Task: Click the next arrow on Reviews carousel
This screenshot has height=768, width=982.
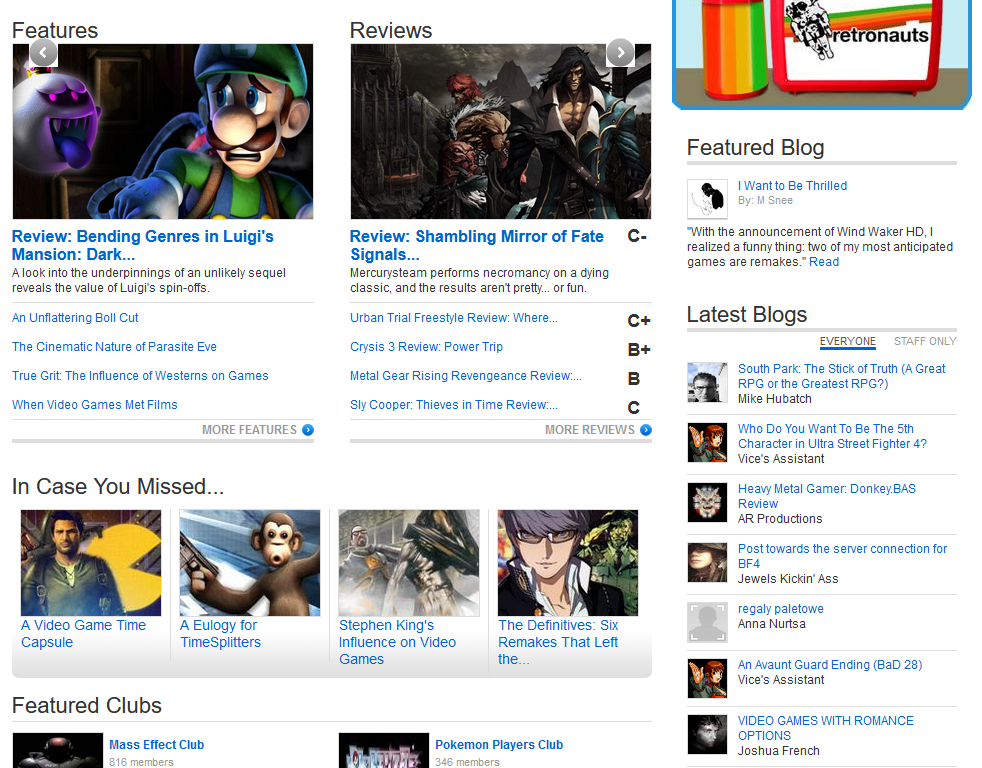Action: coord(620,53)
